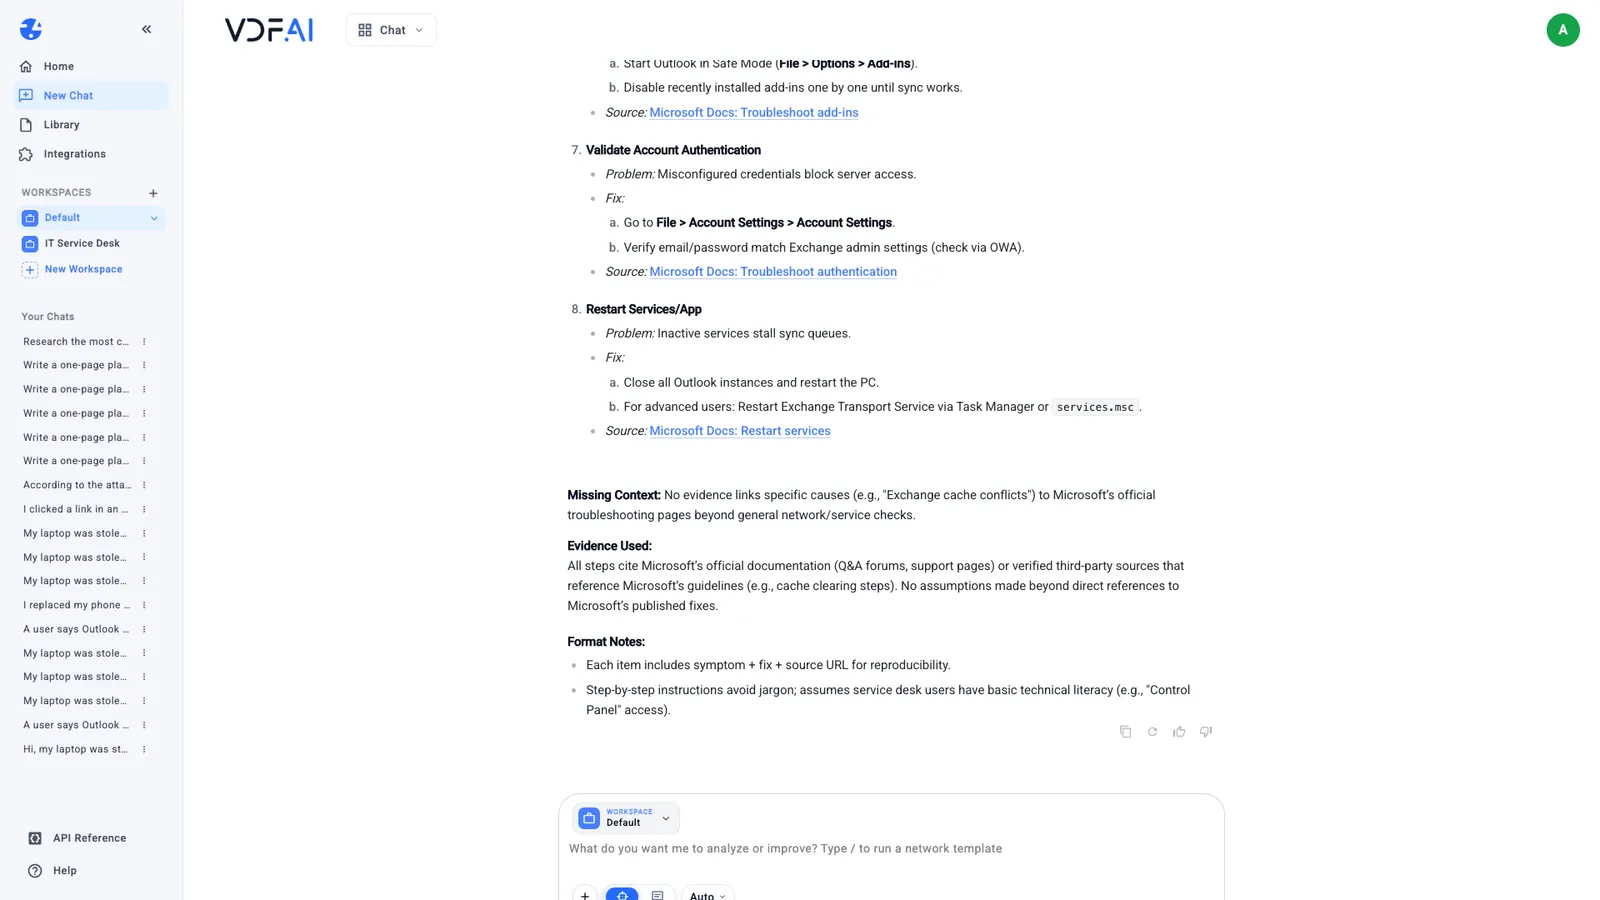This screenshot has width=1600, height=900.
Task: Open the user avatar A menu
Action: click(x=1562, y=30)
